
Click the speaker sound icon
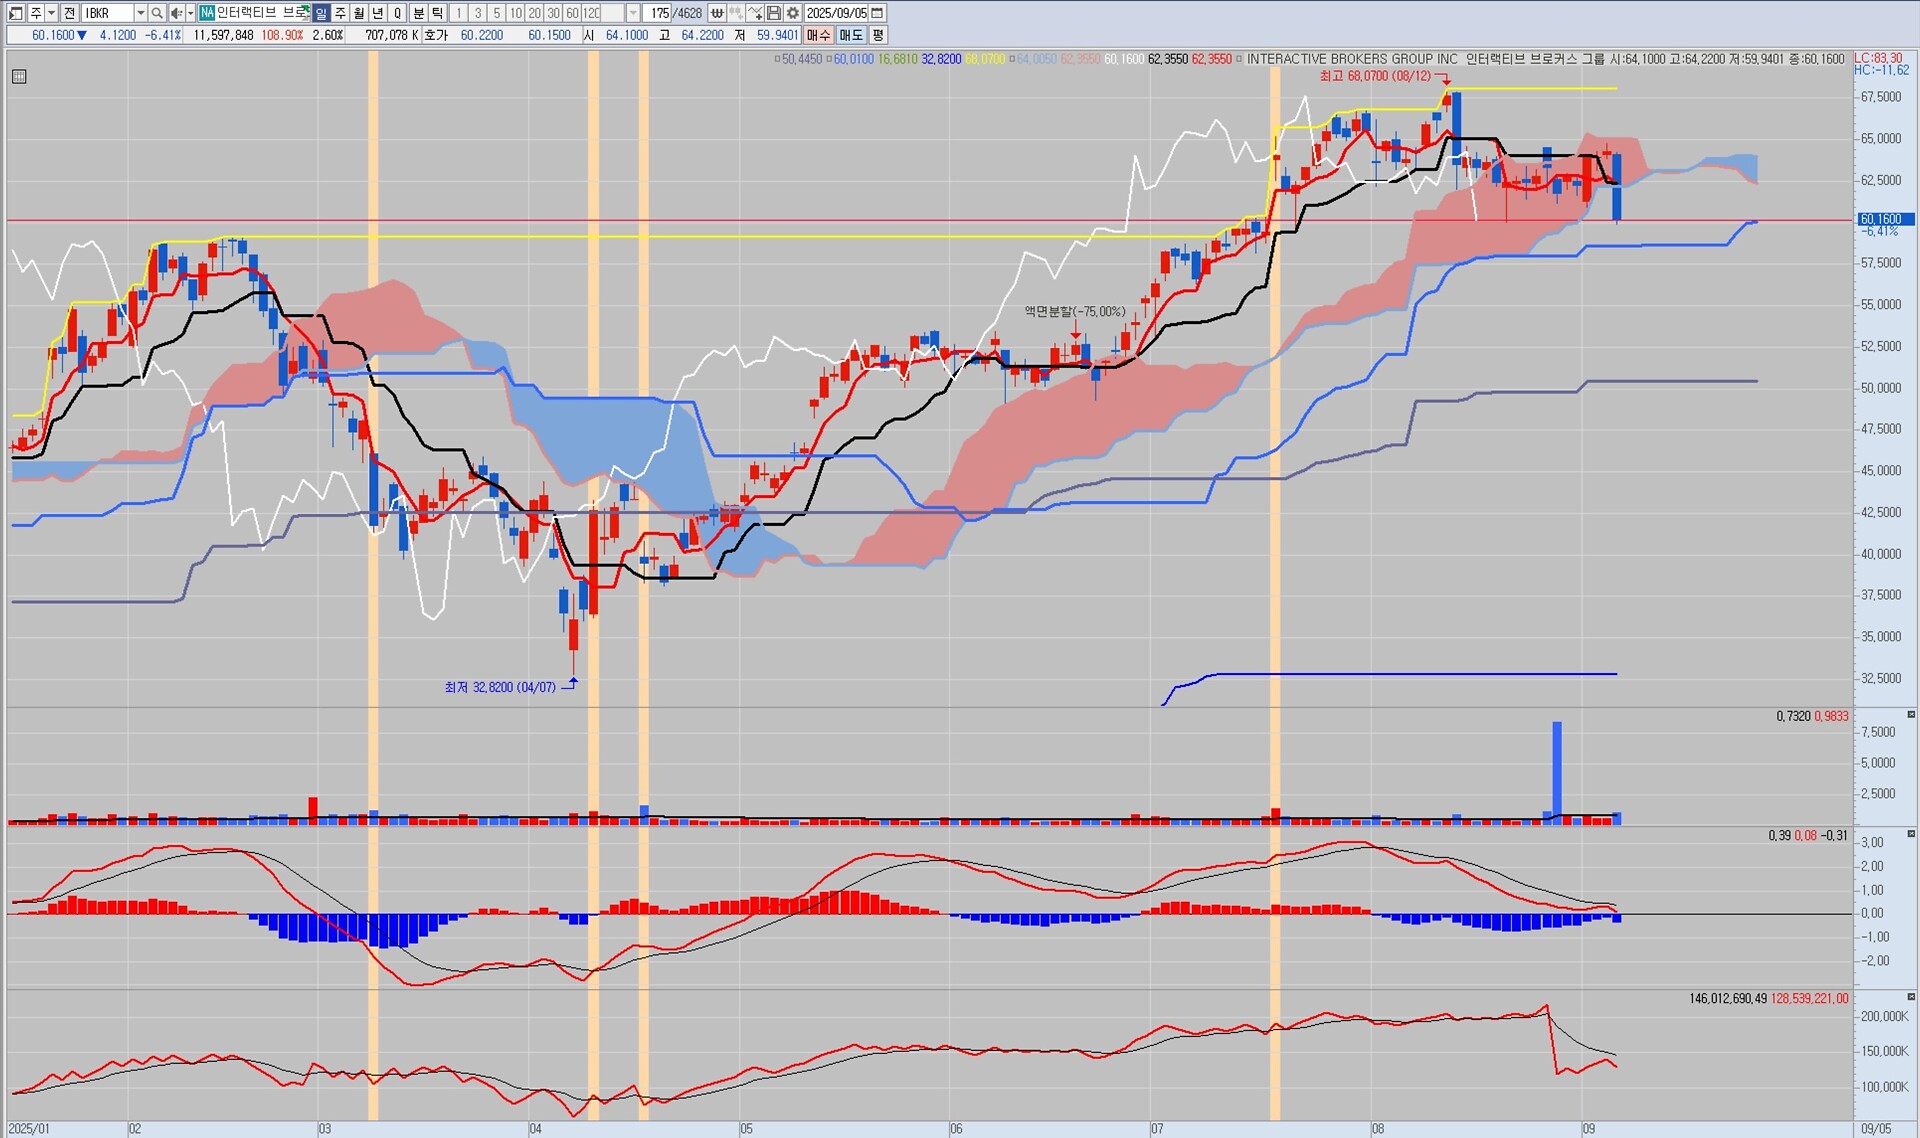(x=176, y=13)
